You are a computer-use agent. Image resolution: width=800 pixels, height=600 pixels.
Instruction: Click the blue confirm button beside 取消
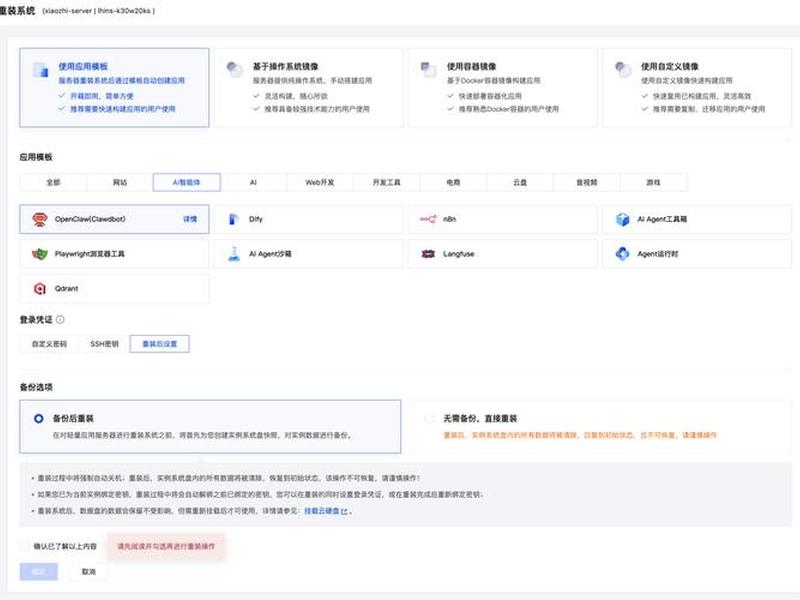coord(39,571)
